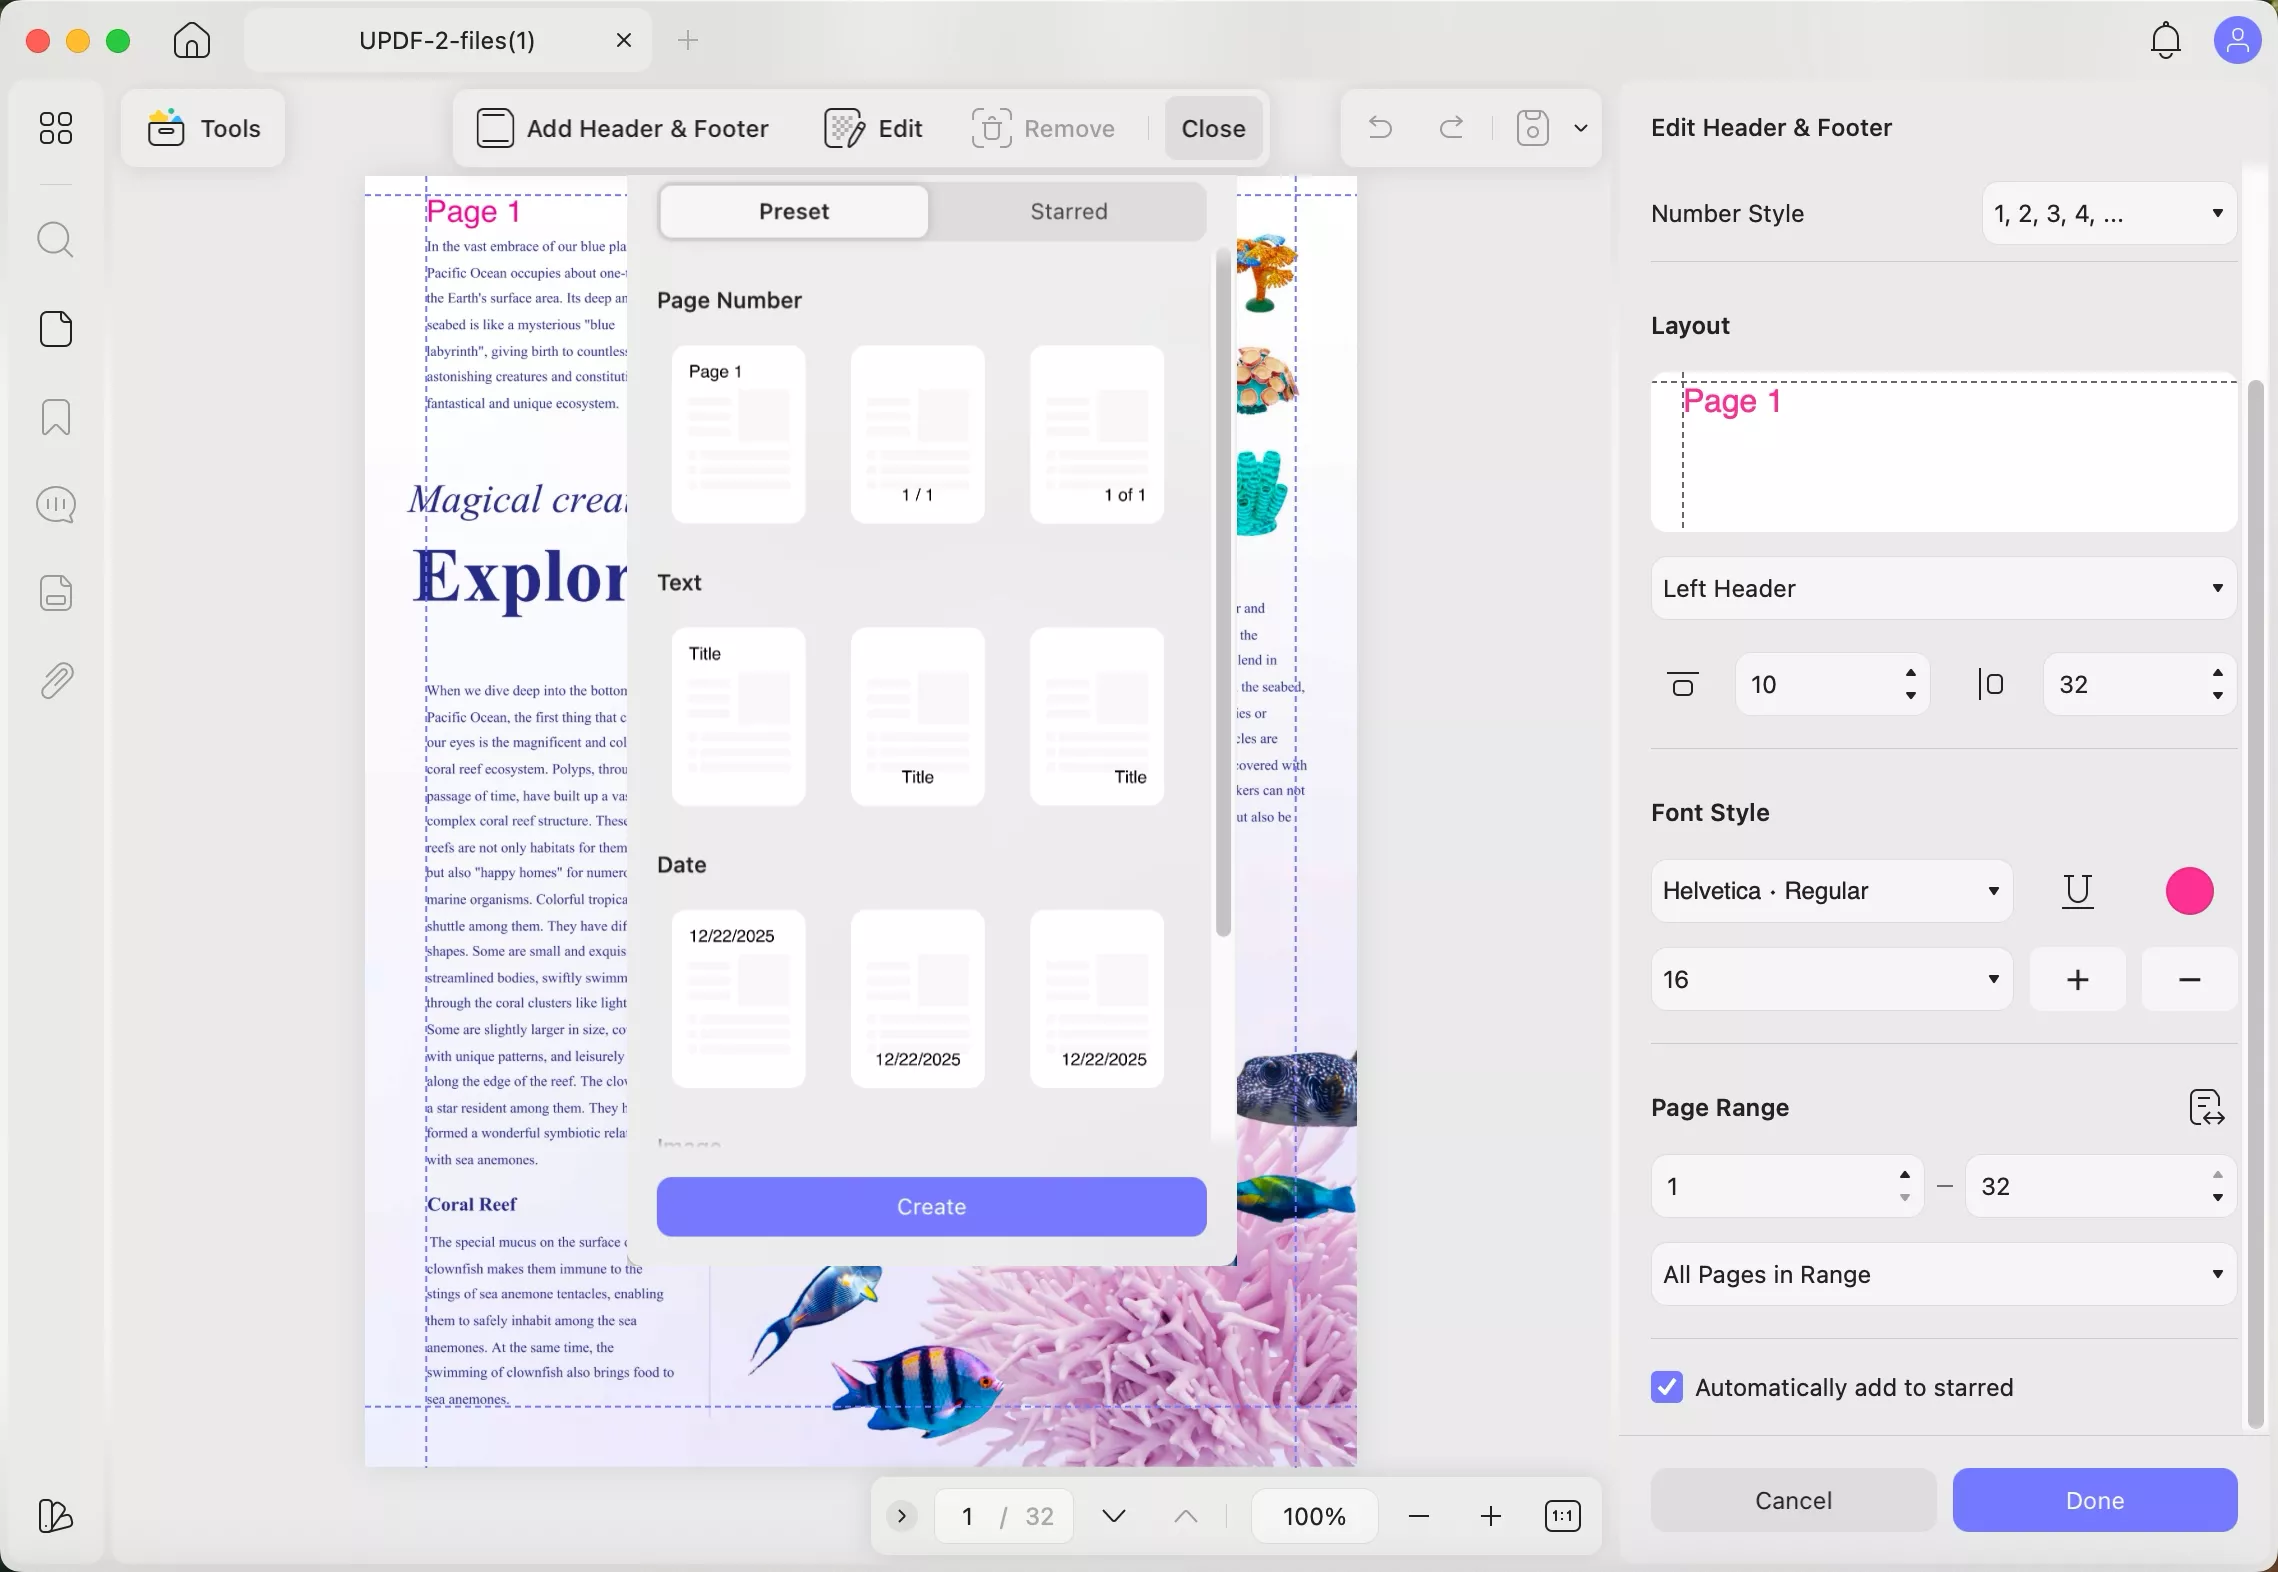Expand the All Pages in Range dropdown
This screenshot has width=2278, height=1572.
tap(1941, 1274)
